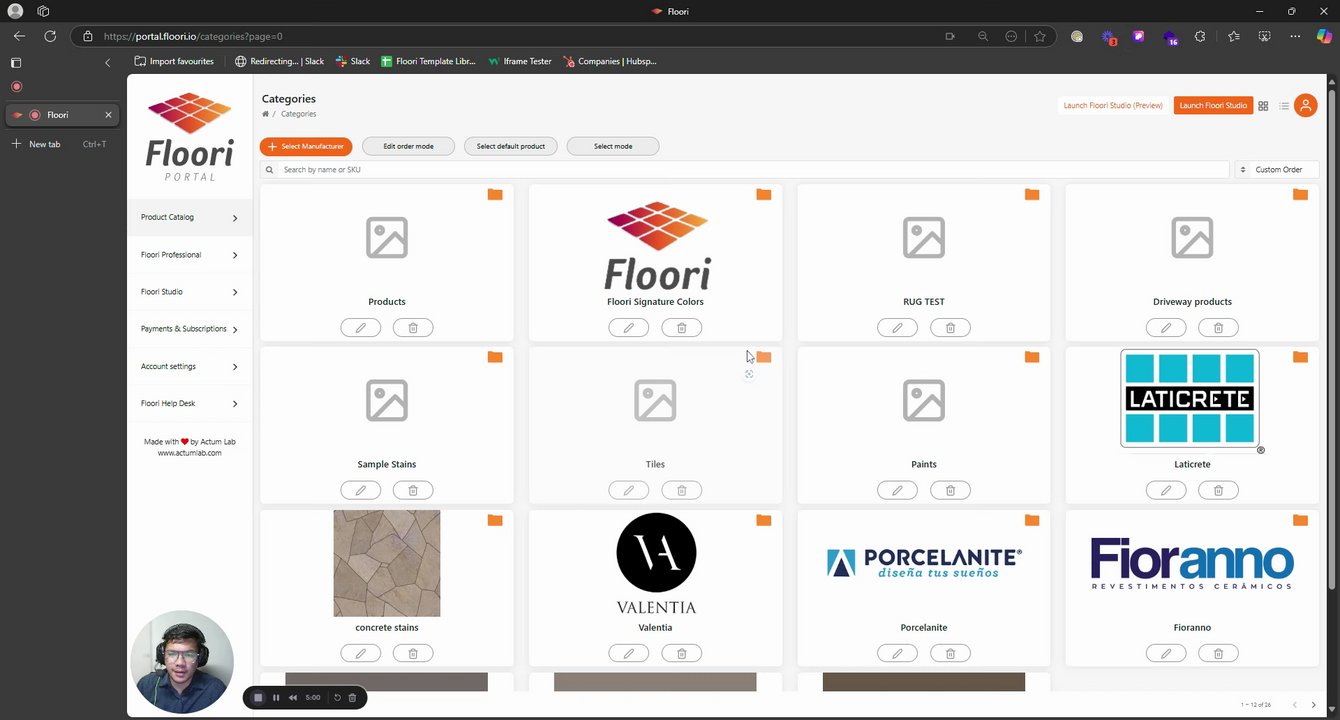Pause the screen recording
Screen dimensions: 1340x720
(x=276, y=698)
